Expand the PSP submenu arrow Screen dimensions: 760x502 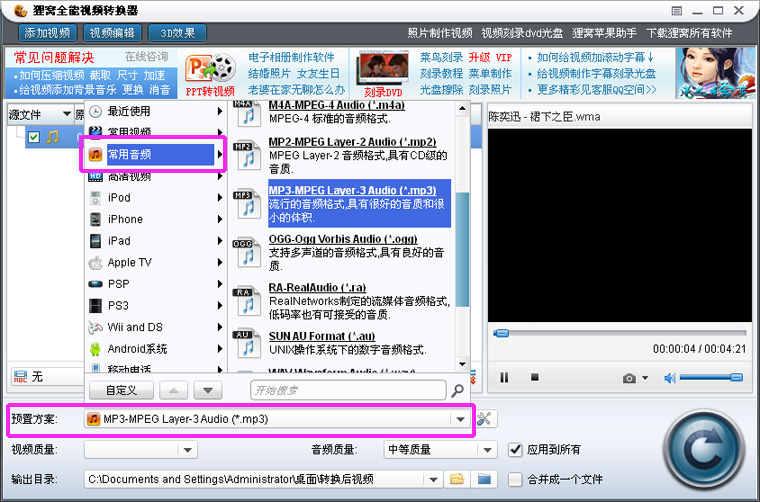(220, 284)
